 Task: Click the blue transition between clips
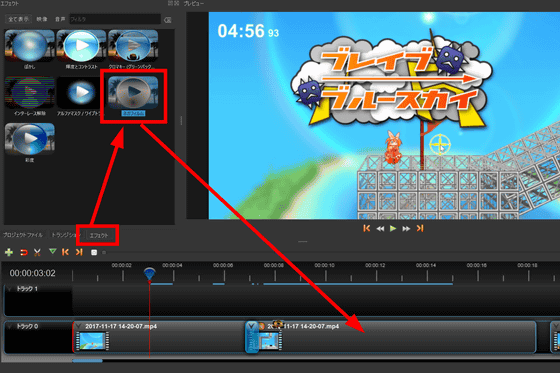(252, 337)
